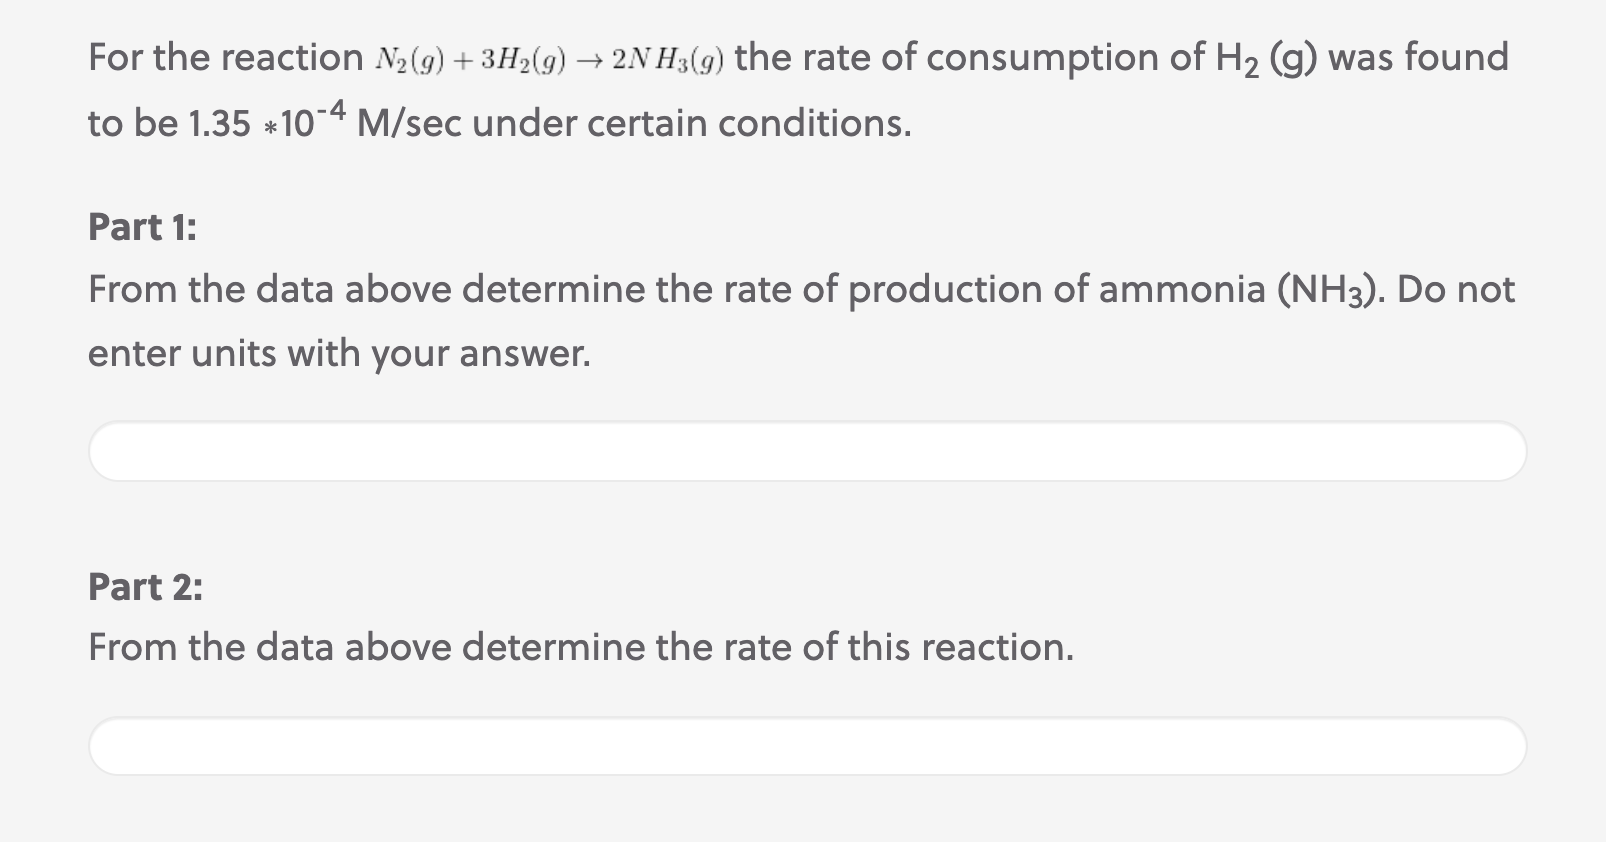Click the Part 1 answer input field

click(x=807, y=451)
